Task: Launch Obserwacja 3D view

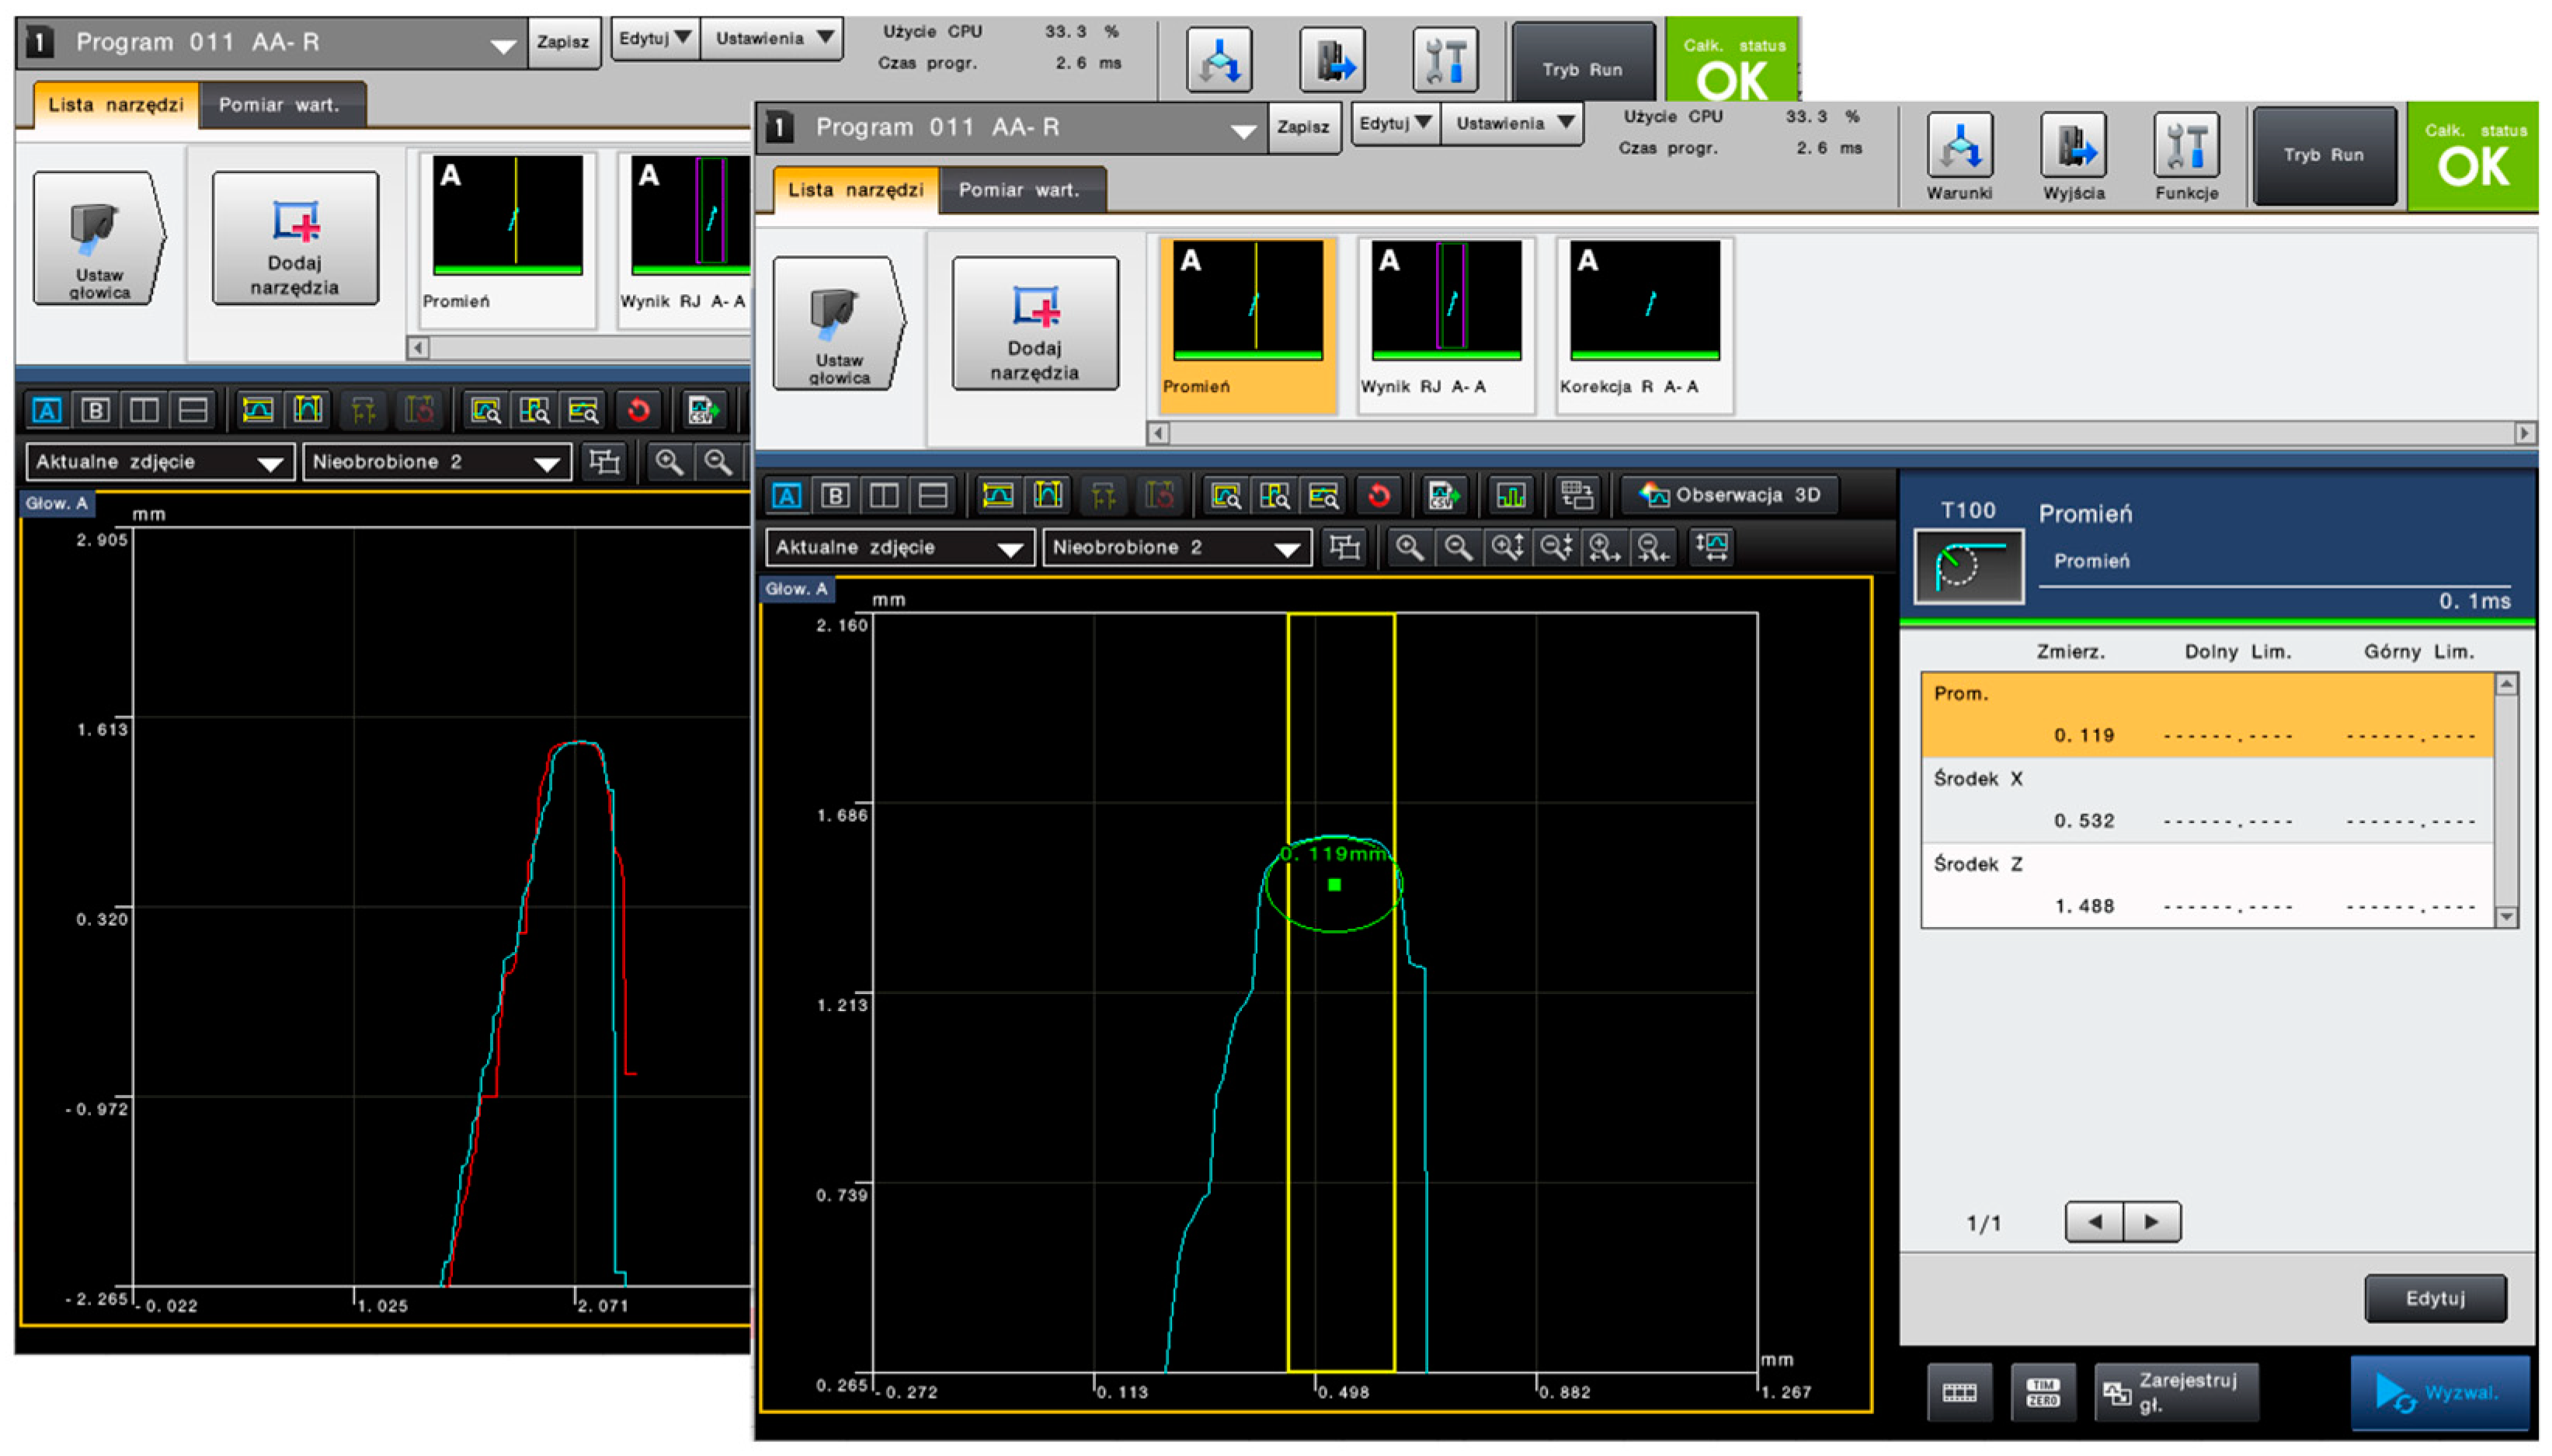Action: [x=1730, y=495]
